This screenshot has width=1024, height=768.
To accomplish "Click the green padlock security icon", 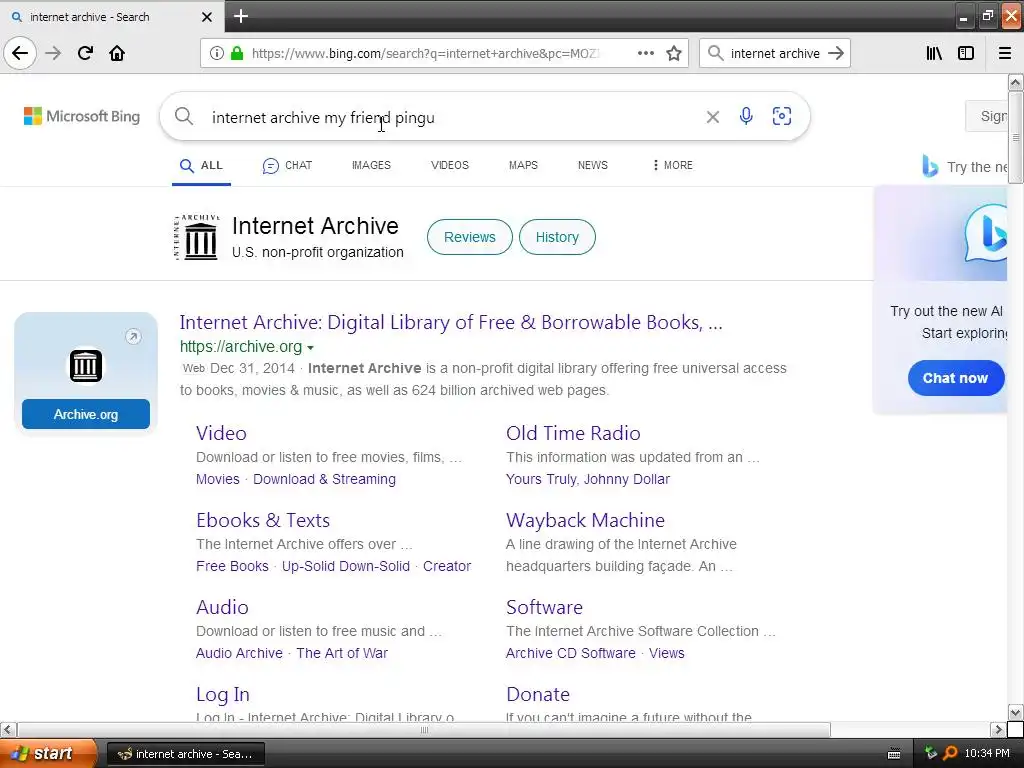I will [237, 53].
